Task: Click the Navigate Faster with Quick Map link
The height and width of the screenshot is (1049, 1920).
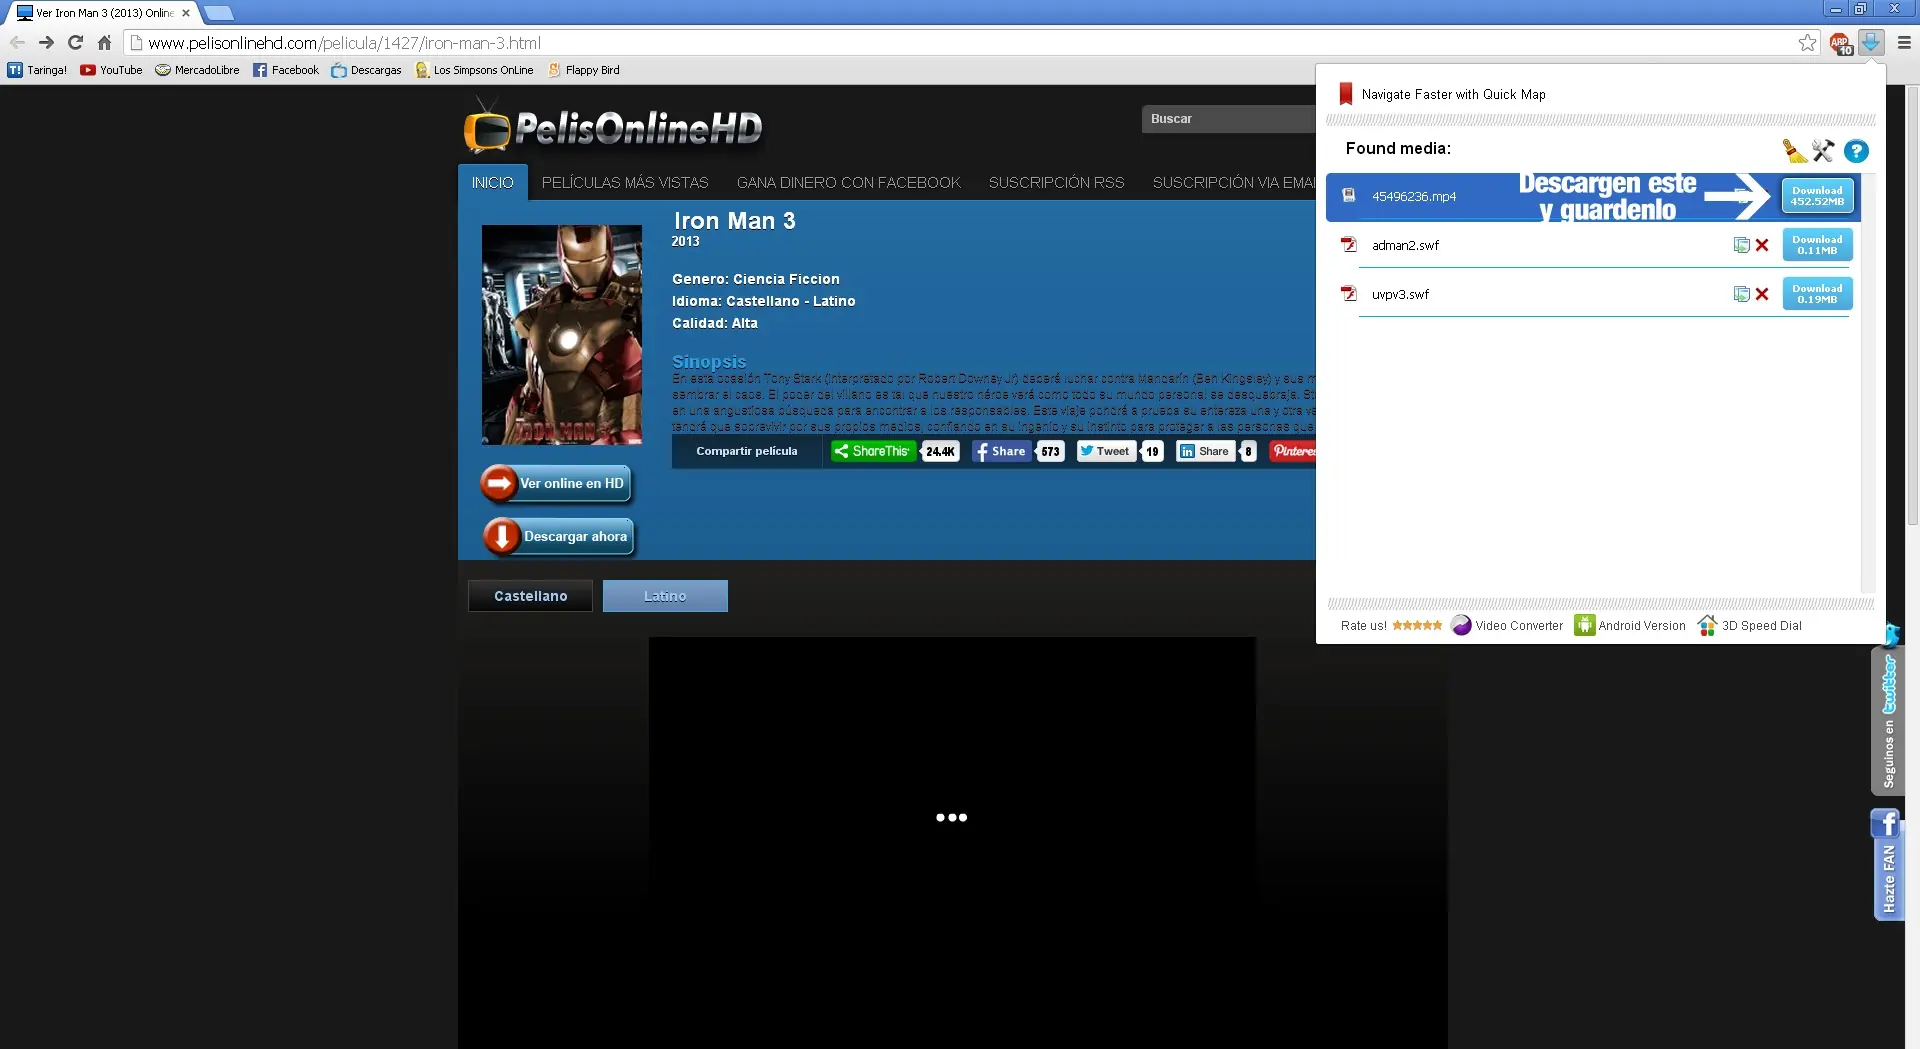Action: coord(1453,94)
